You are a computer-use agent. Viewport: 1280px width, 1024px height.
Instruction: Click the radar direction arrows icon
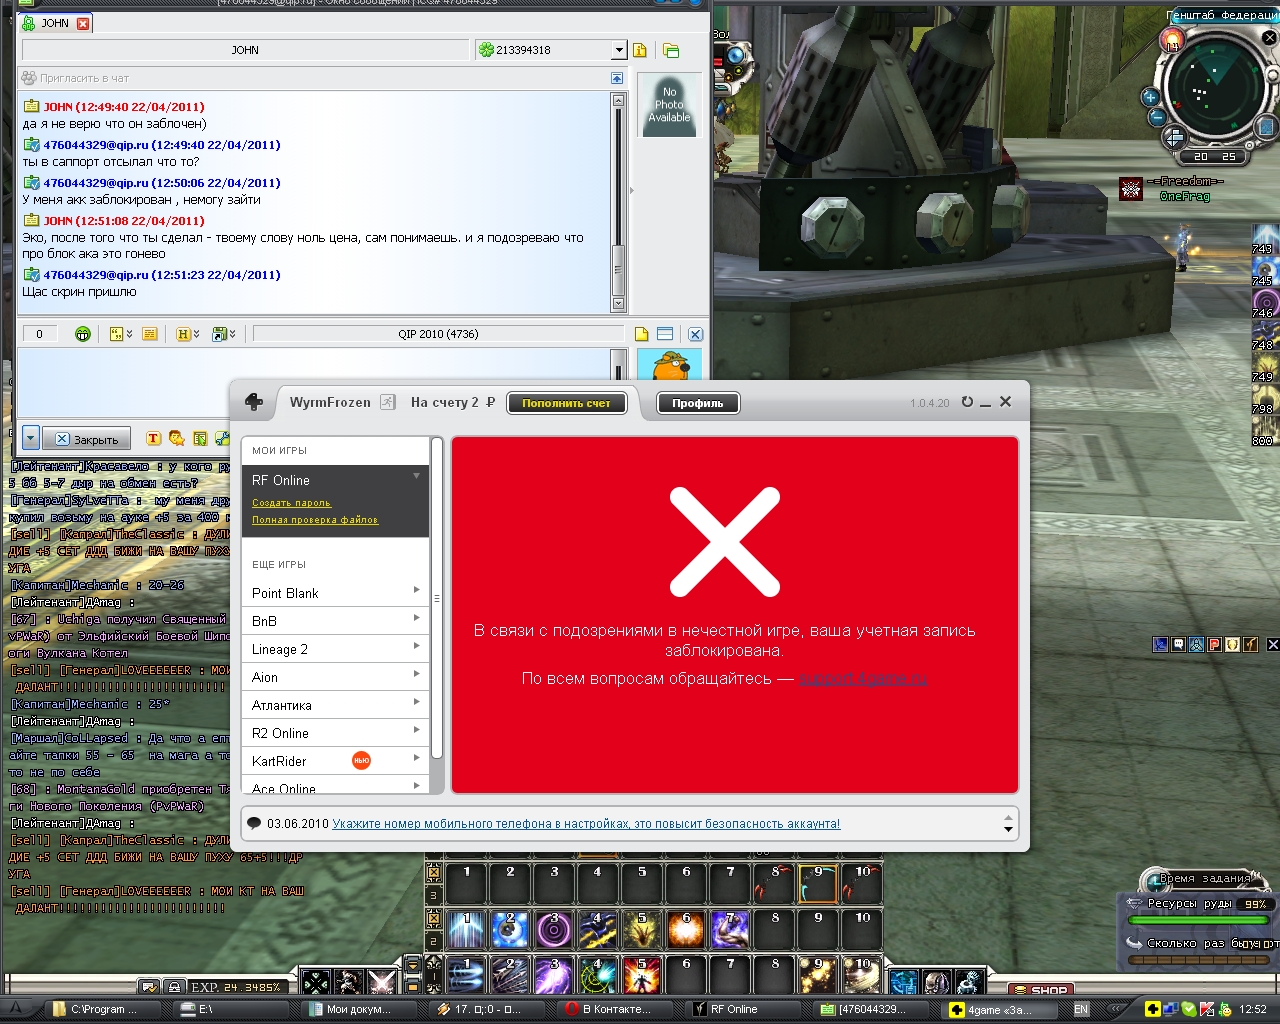(1175, 136)
